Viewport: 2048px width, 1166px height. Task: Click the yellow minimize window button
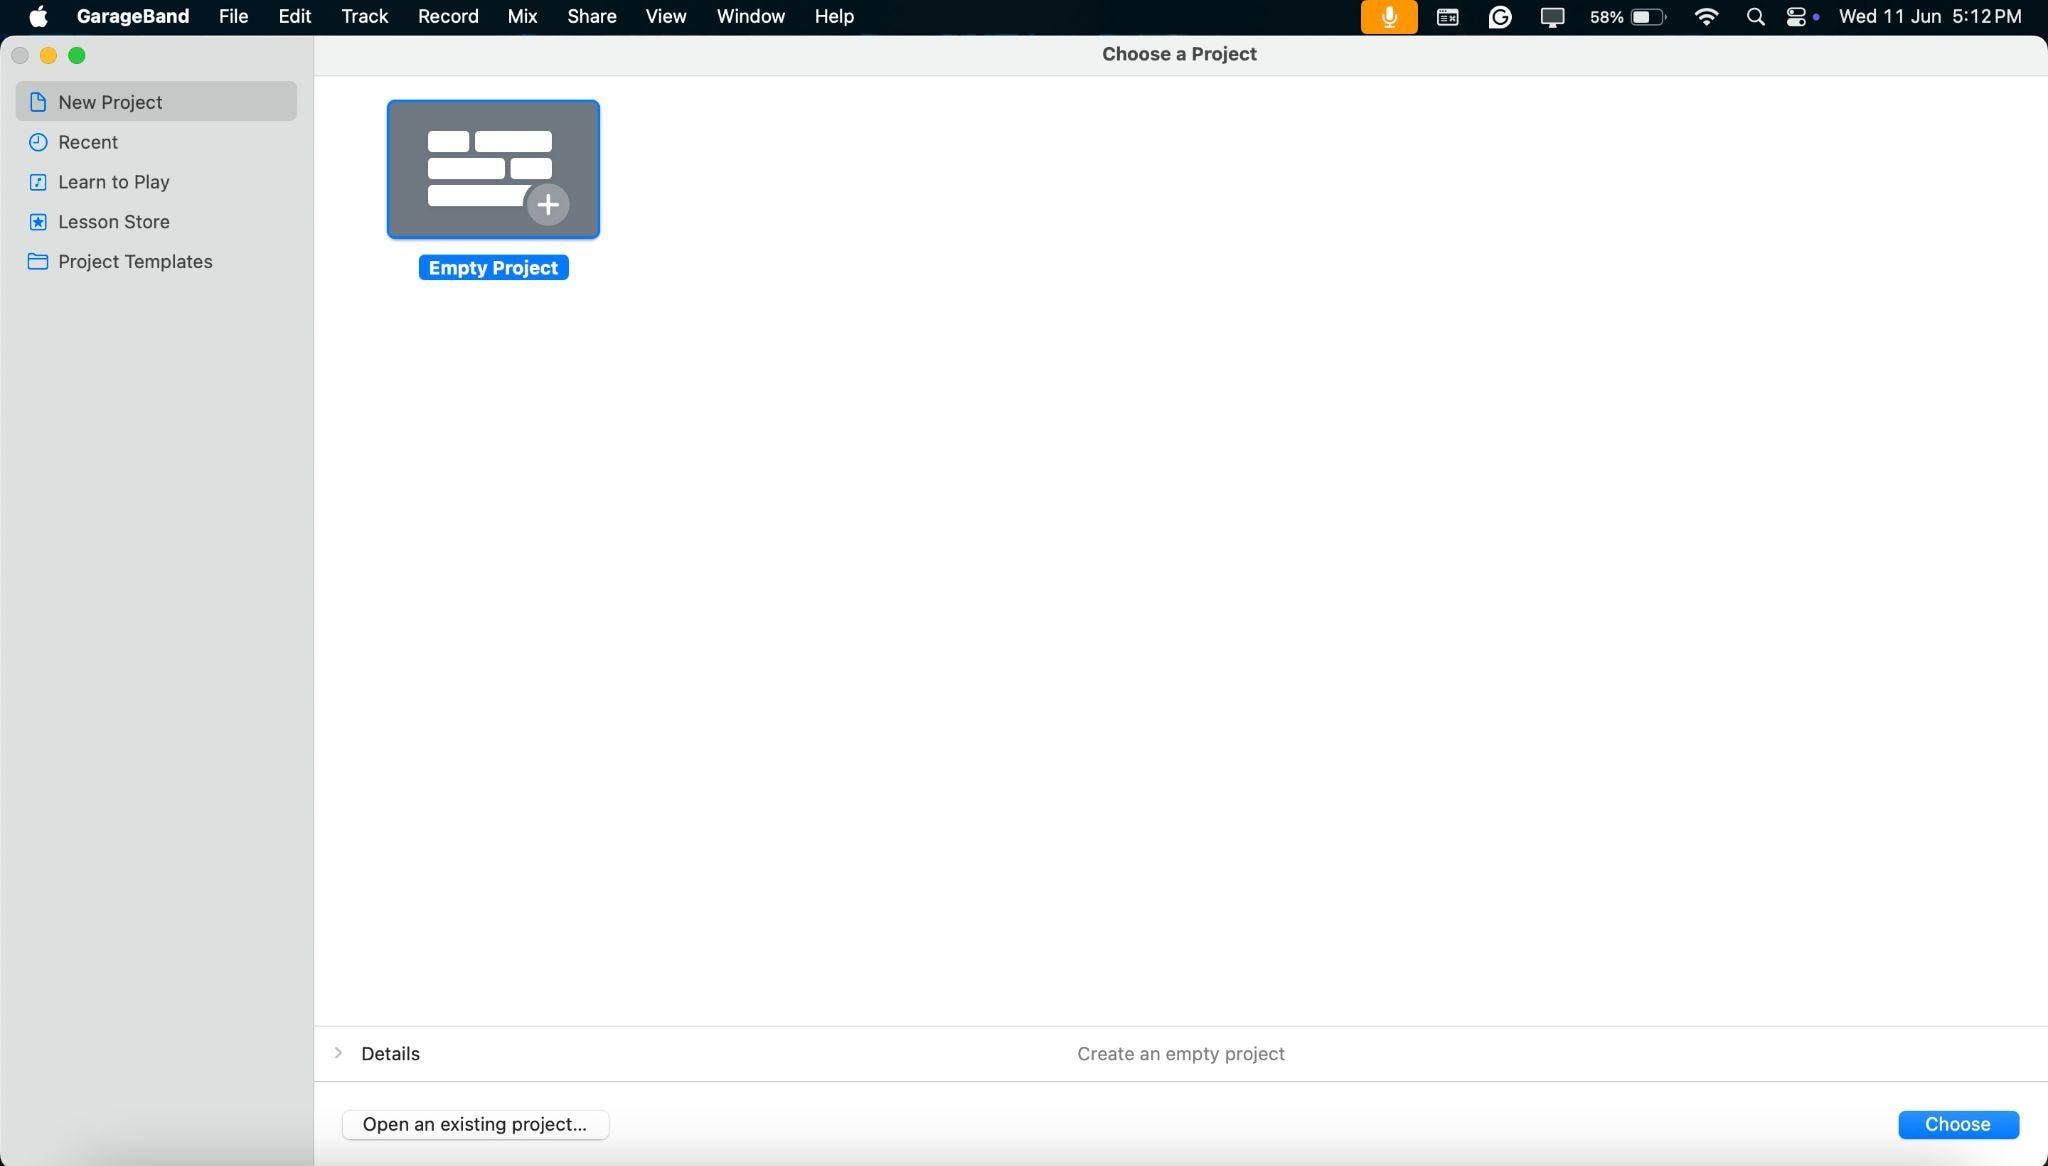point(48,56)
